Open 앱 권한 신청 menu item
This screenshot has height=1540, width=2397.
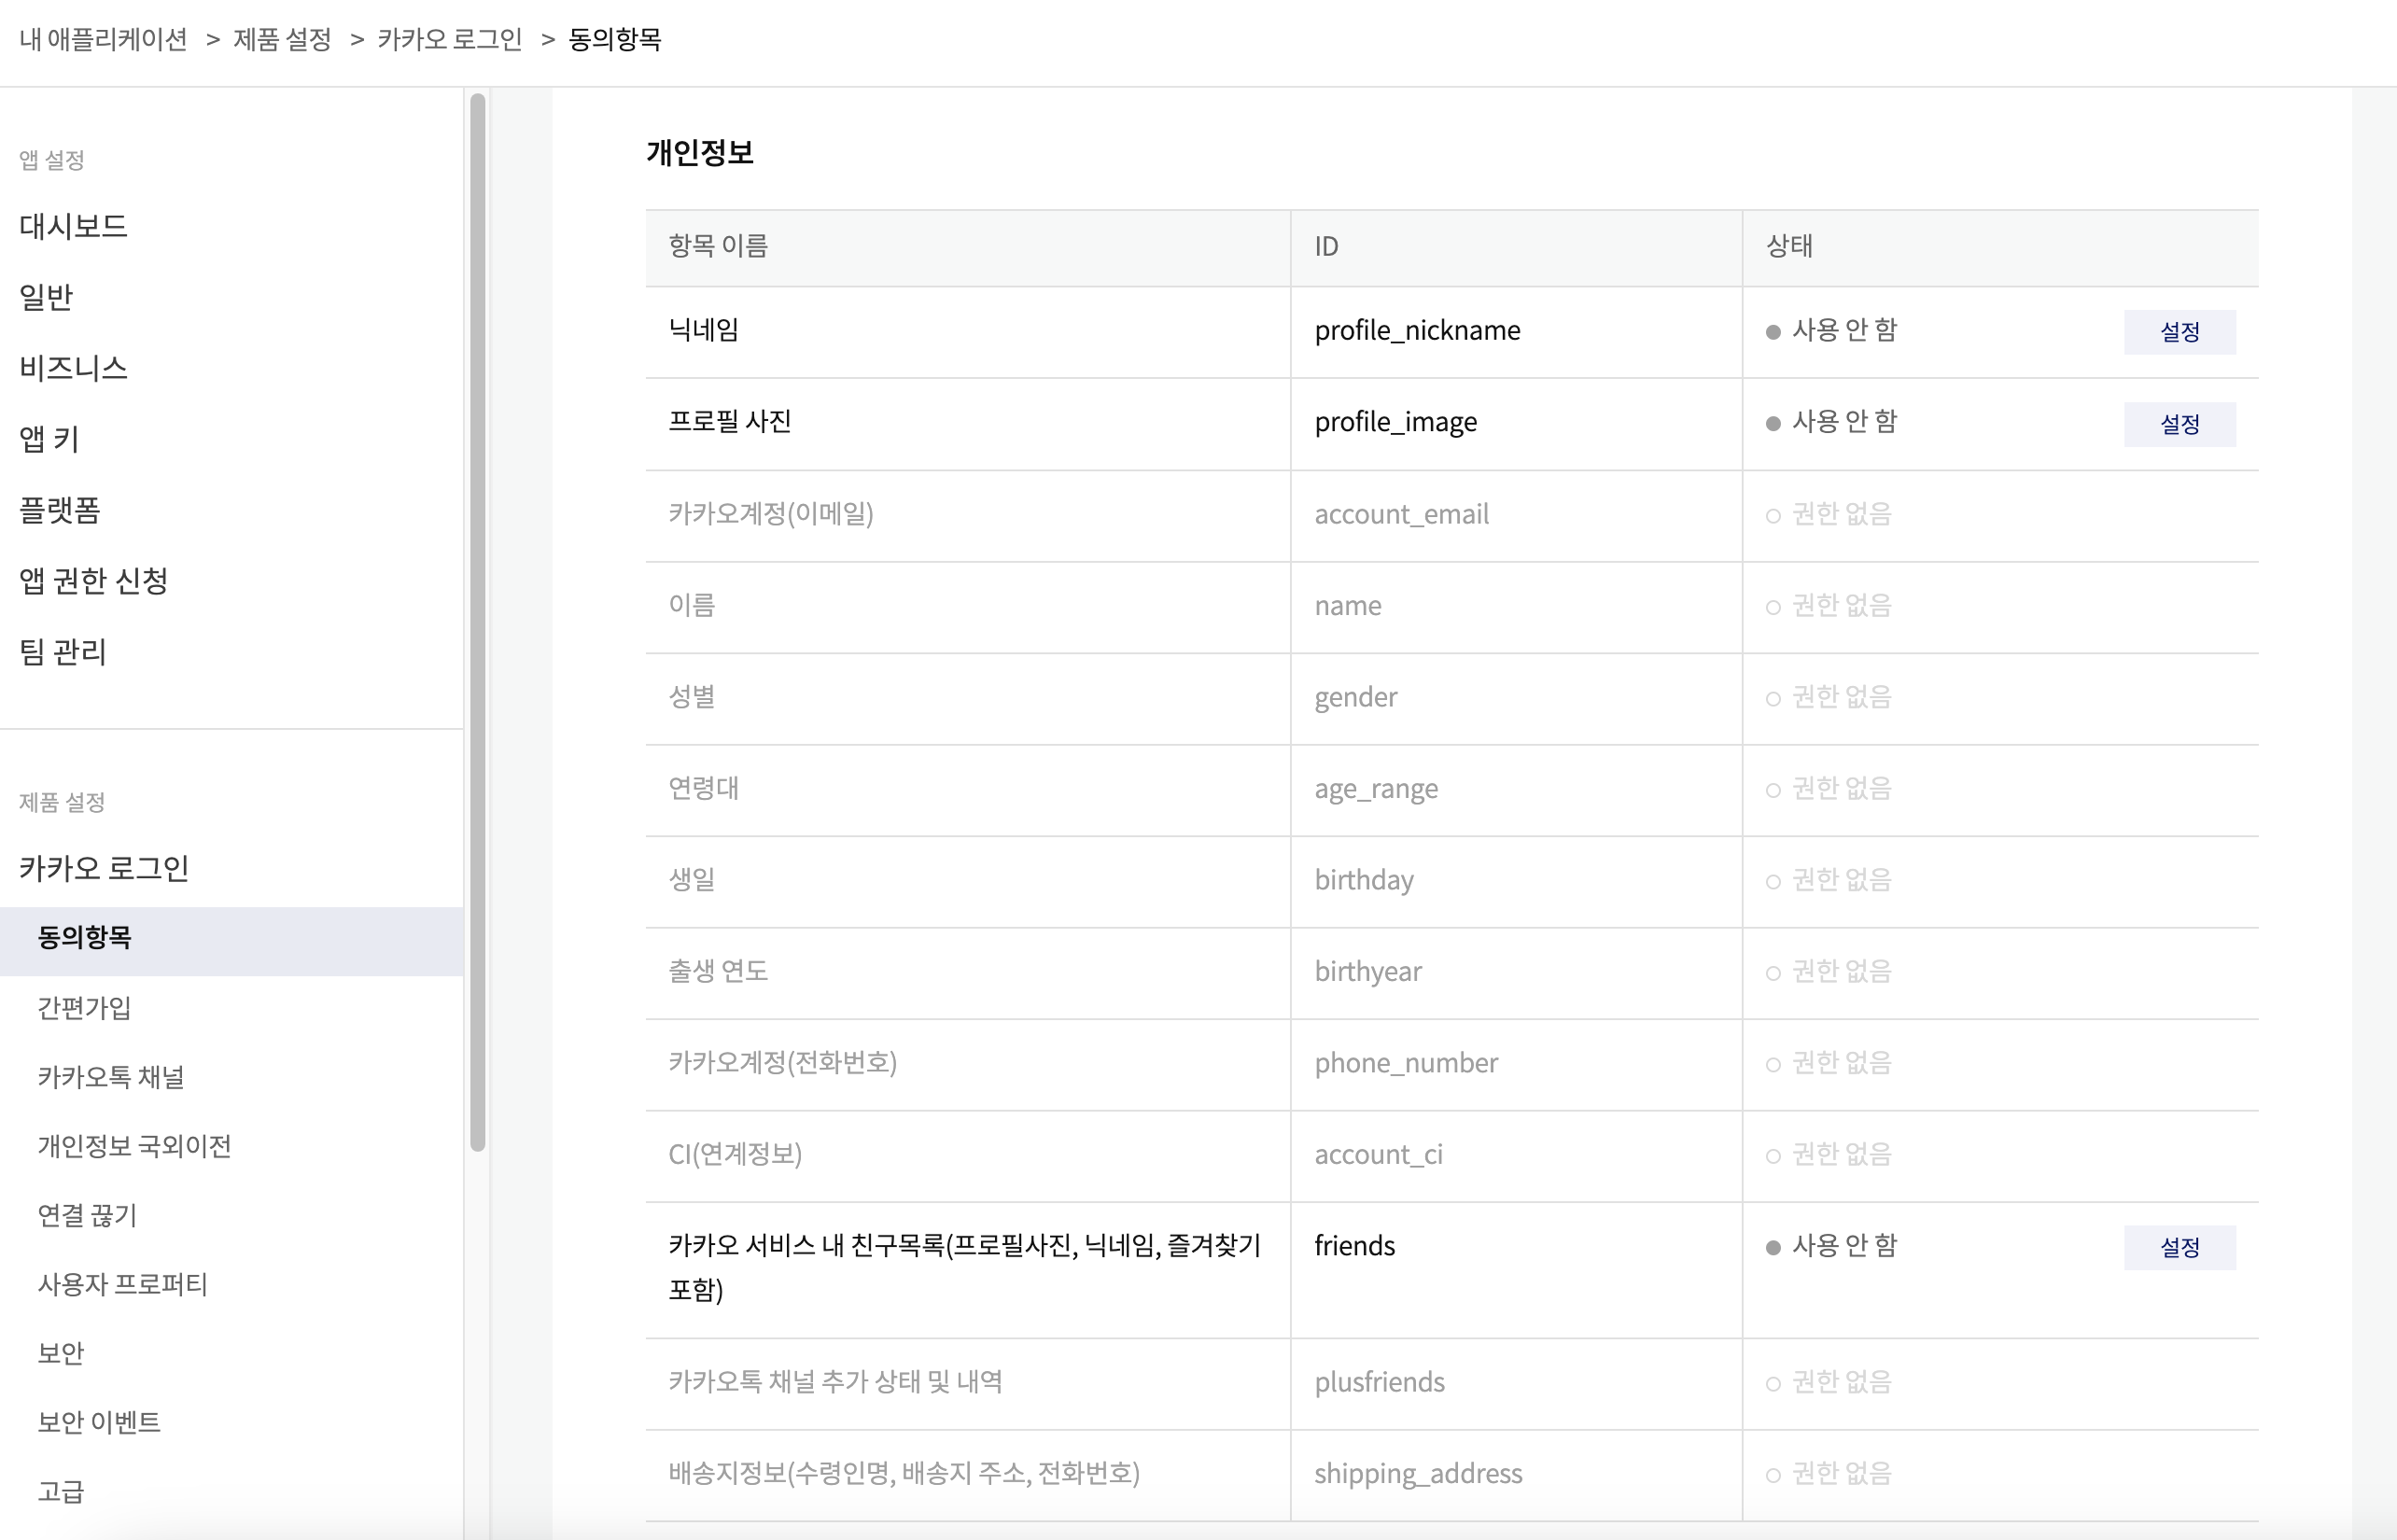tap(93, 581)
